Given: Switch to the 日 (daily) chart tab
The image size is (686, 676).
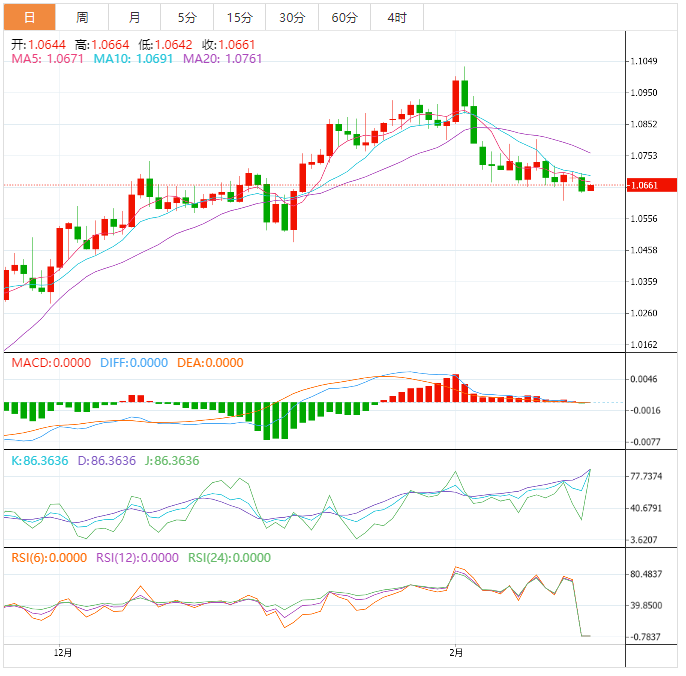Looking at the screenshot, I should [x=29, y=17].
